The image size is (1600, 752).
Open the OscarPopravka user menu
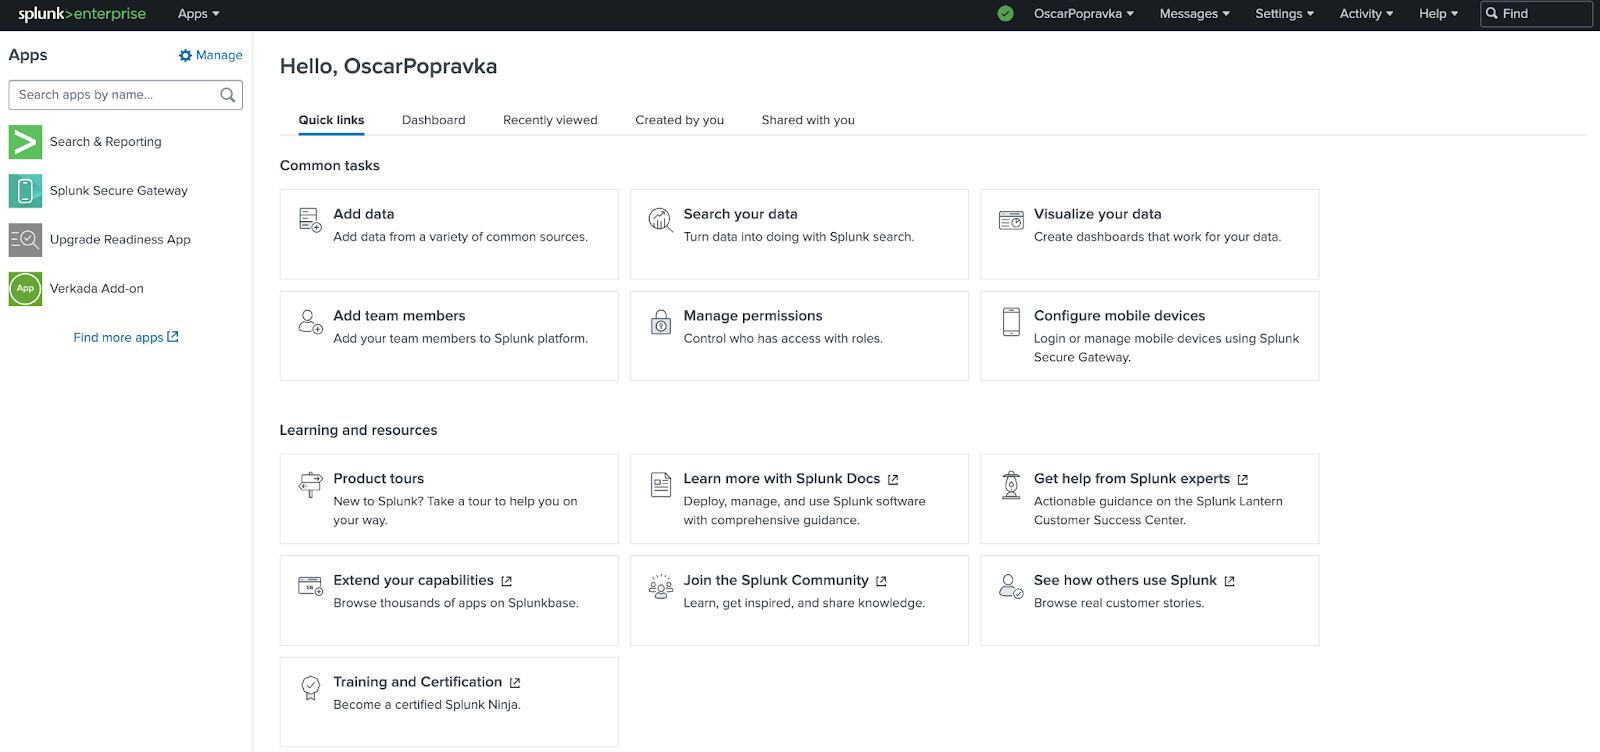[x=1083, y=14]
